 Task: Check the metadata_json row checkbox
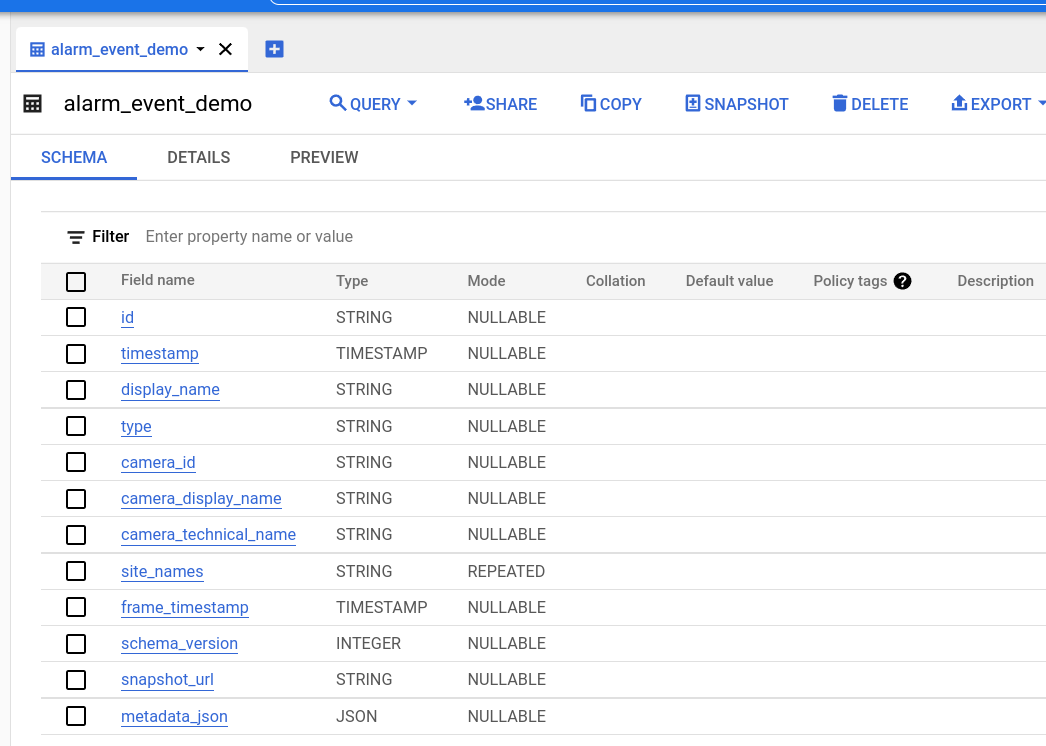click(76, 716)
